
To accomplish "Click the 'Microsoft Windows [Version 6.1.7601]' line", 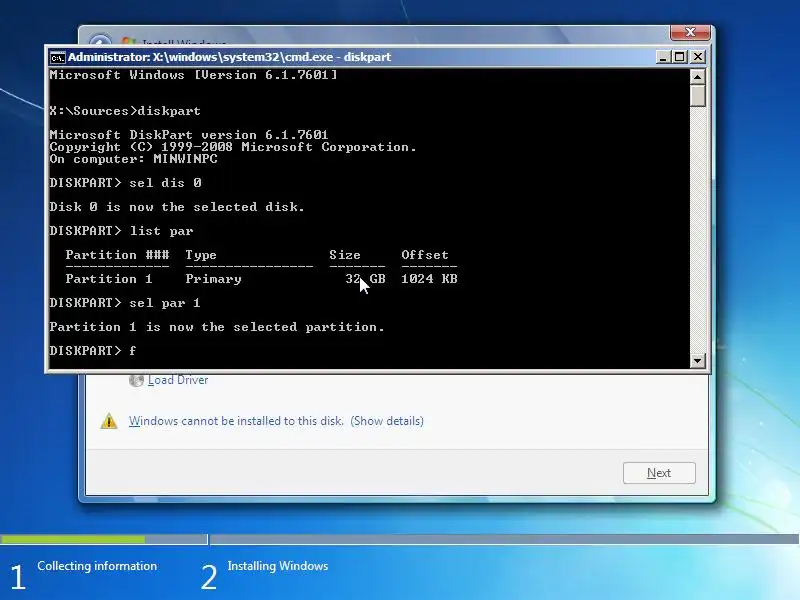I will [x=193, y=75].
